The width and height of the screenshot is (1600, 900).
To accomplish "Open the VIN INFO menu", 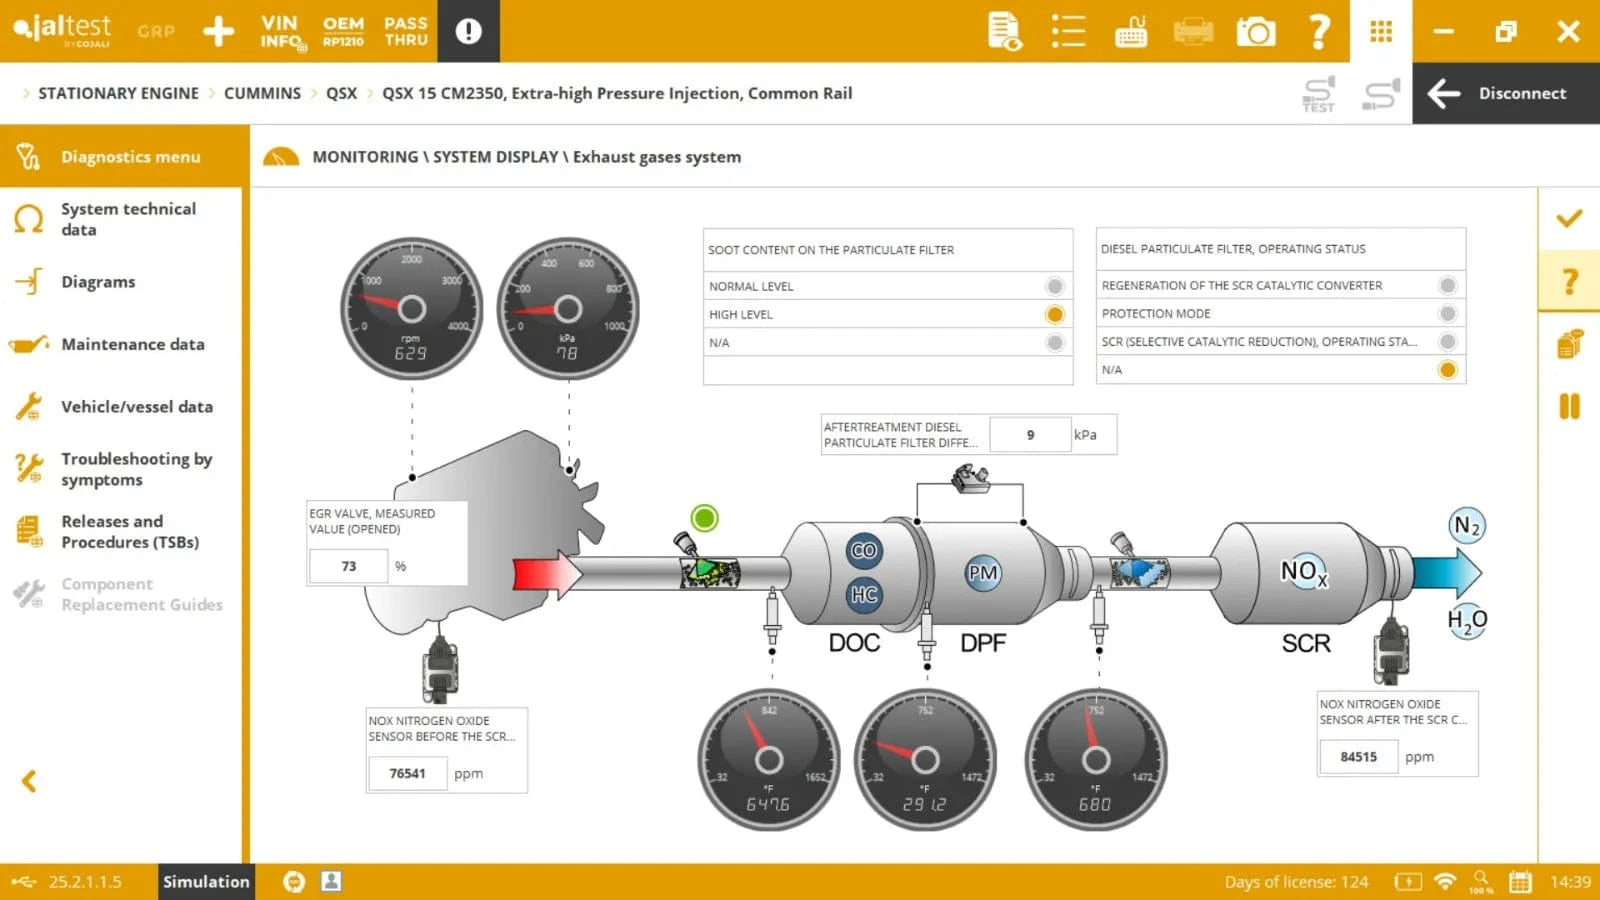I will 279,31.
